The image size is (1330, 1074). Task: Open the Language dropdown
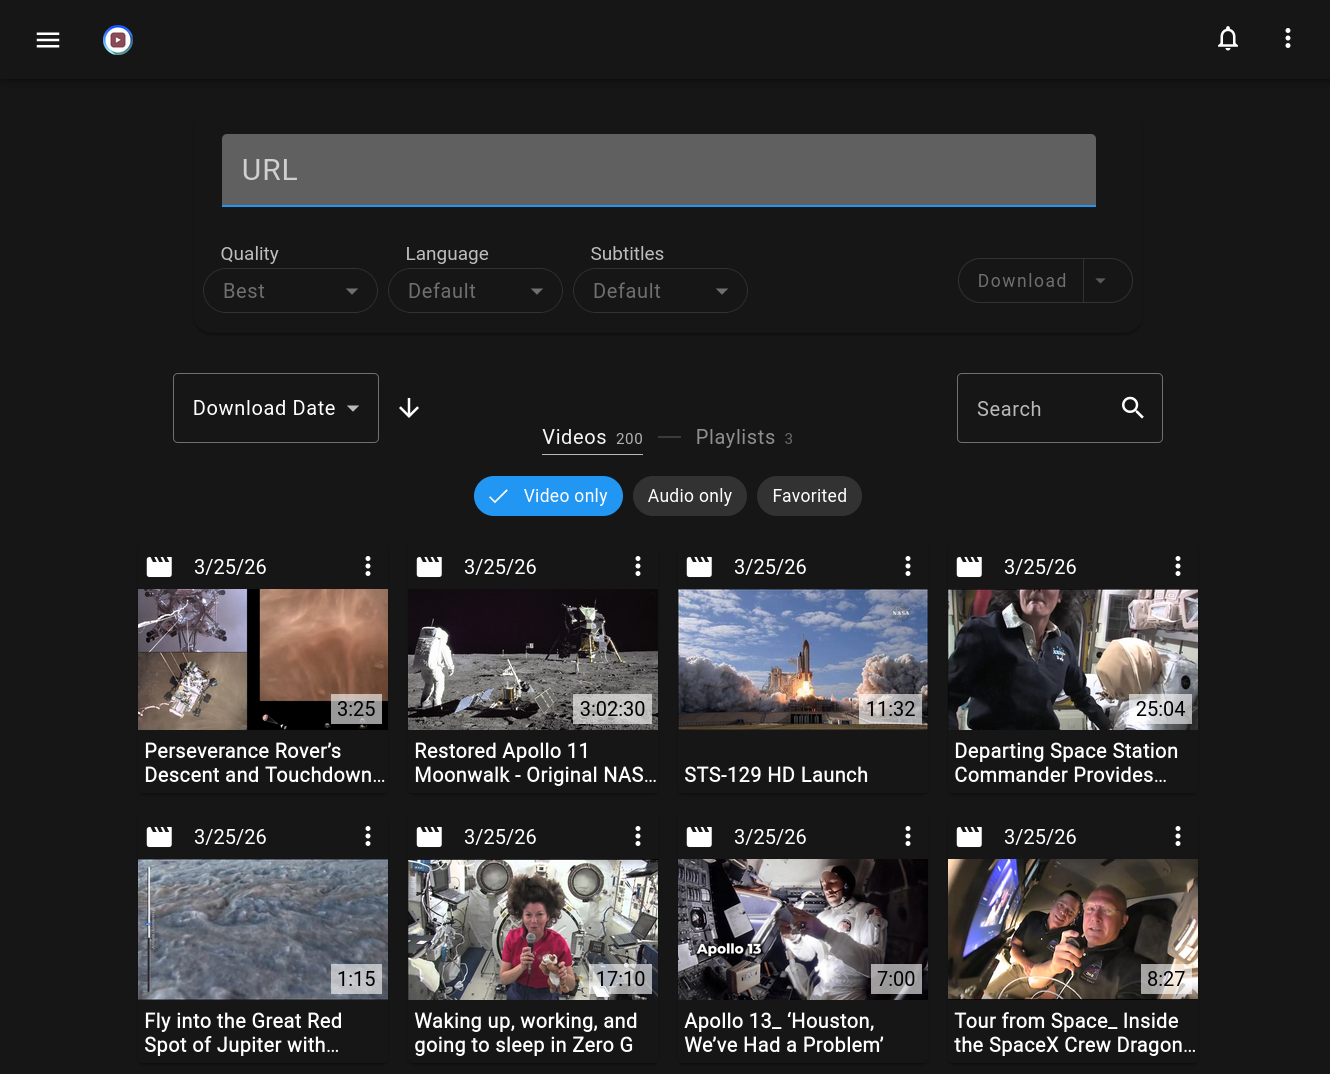(x=475, y=291)
